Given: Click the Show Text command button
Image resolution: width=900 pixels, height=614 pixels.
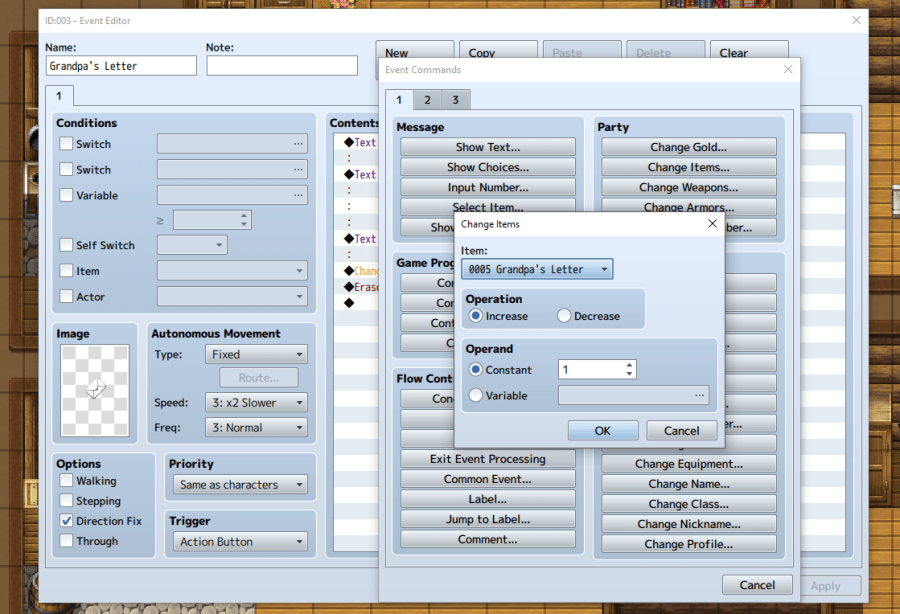Looking at the screenshot, I should pos(488,147).
